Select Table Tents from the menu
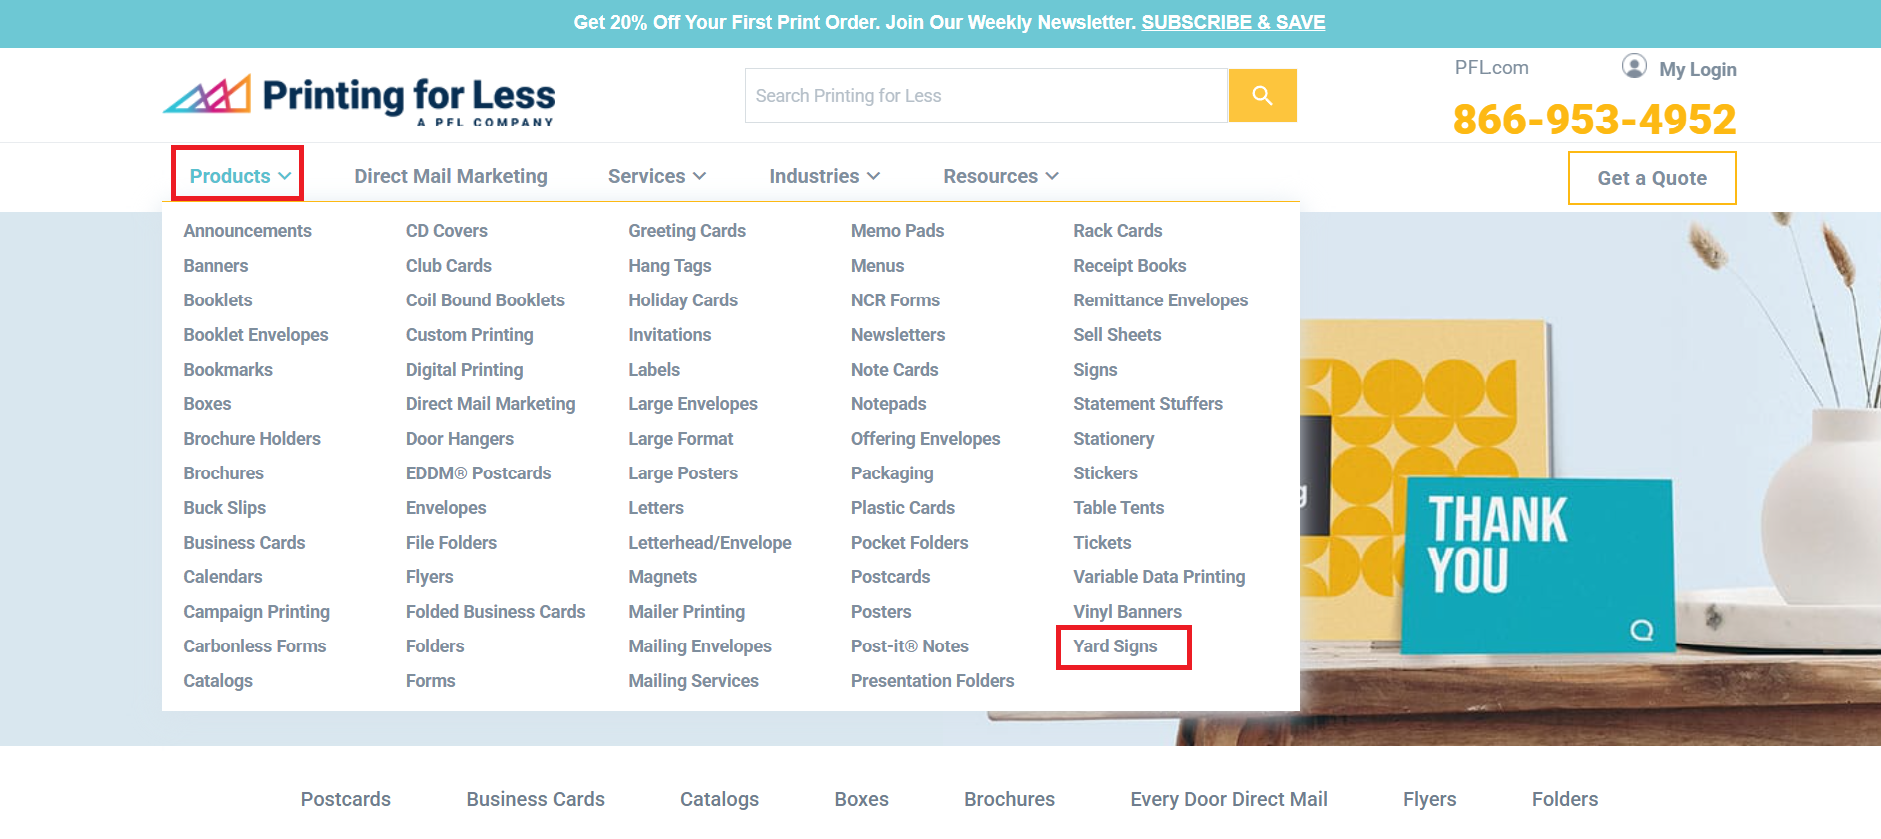This screenshot has width=1881, height=839. pyautogui.click(x=1118, y=508)
